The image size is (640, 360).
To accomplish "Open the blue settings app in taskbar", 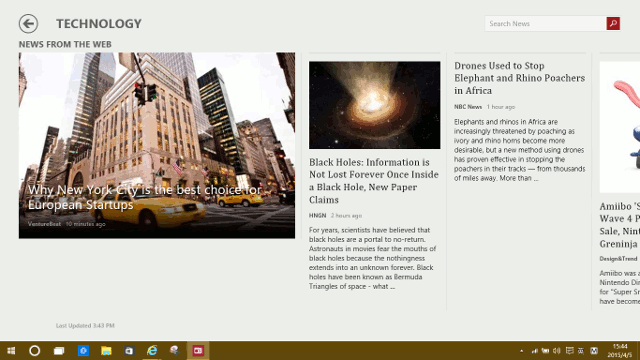I will pos(83,351).
